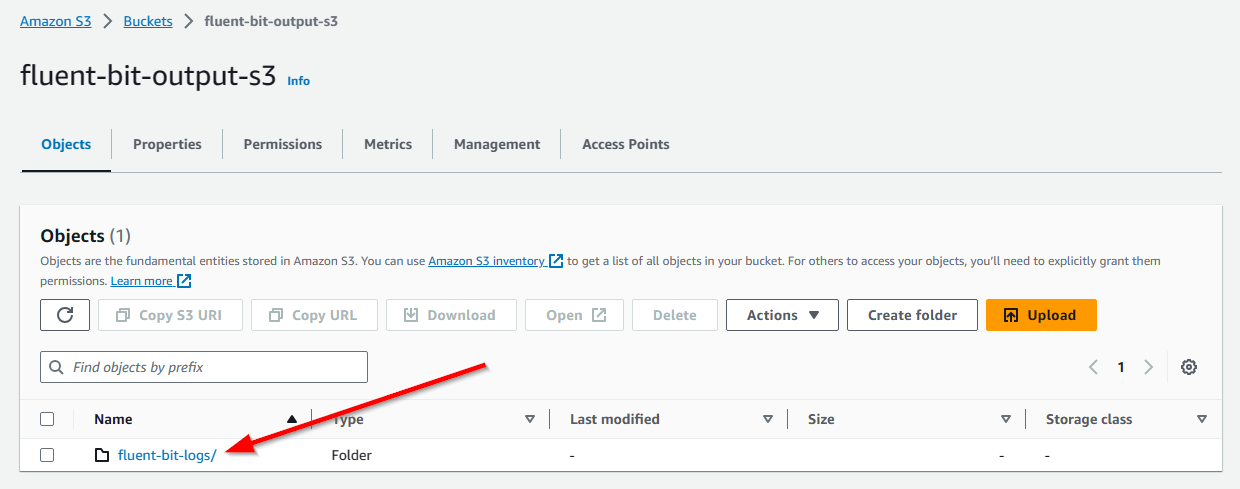Screen dimensions: 1240x489
Task: Click the Delete button
Action: (x=675, y=315)
